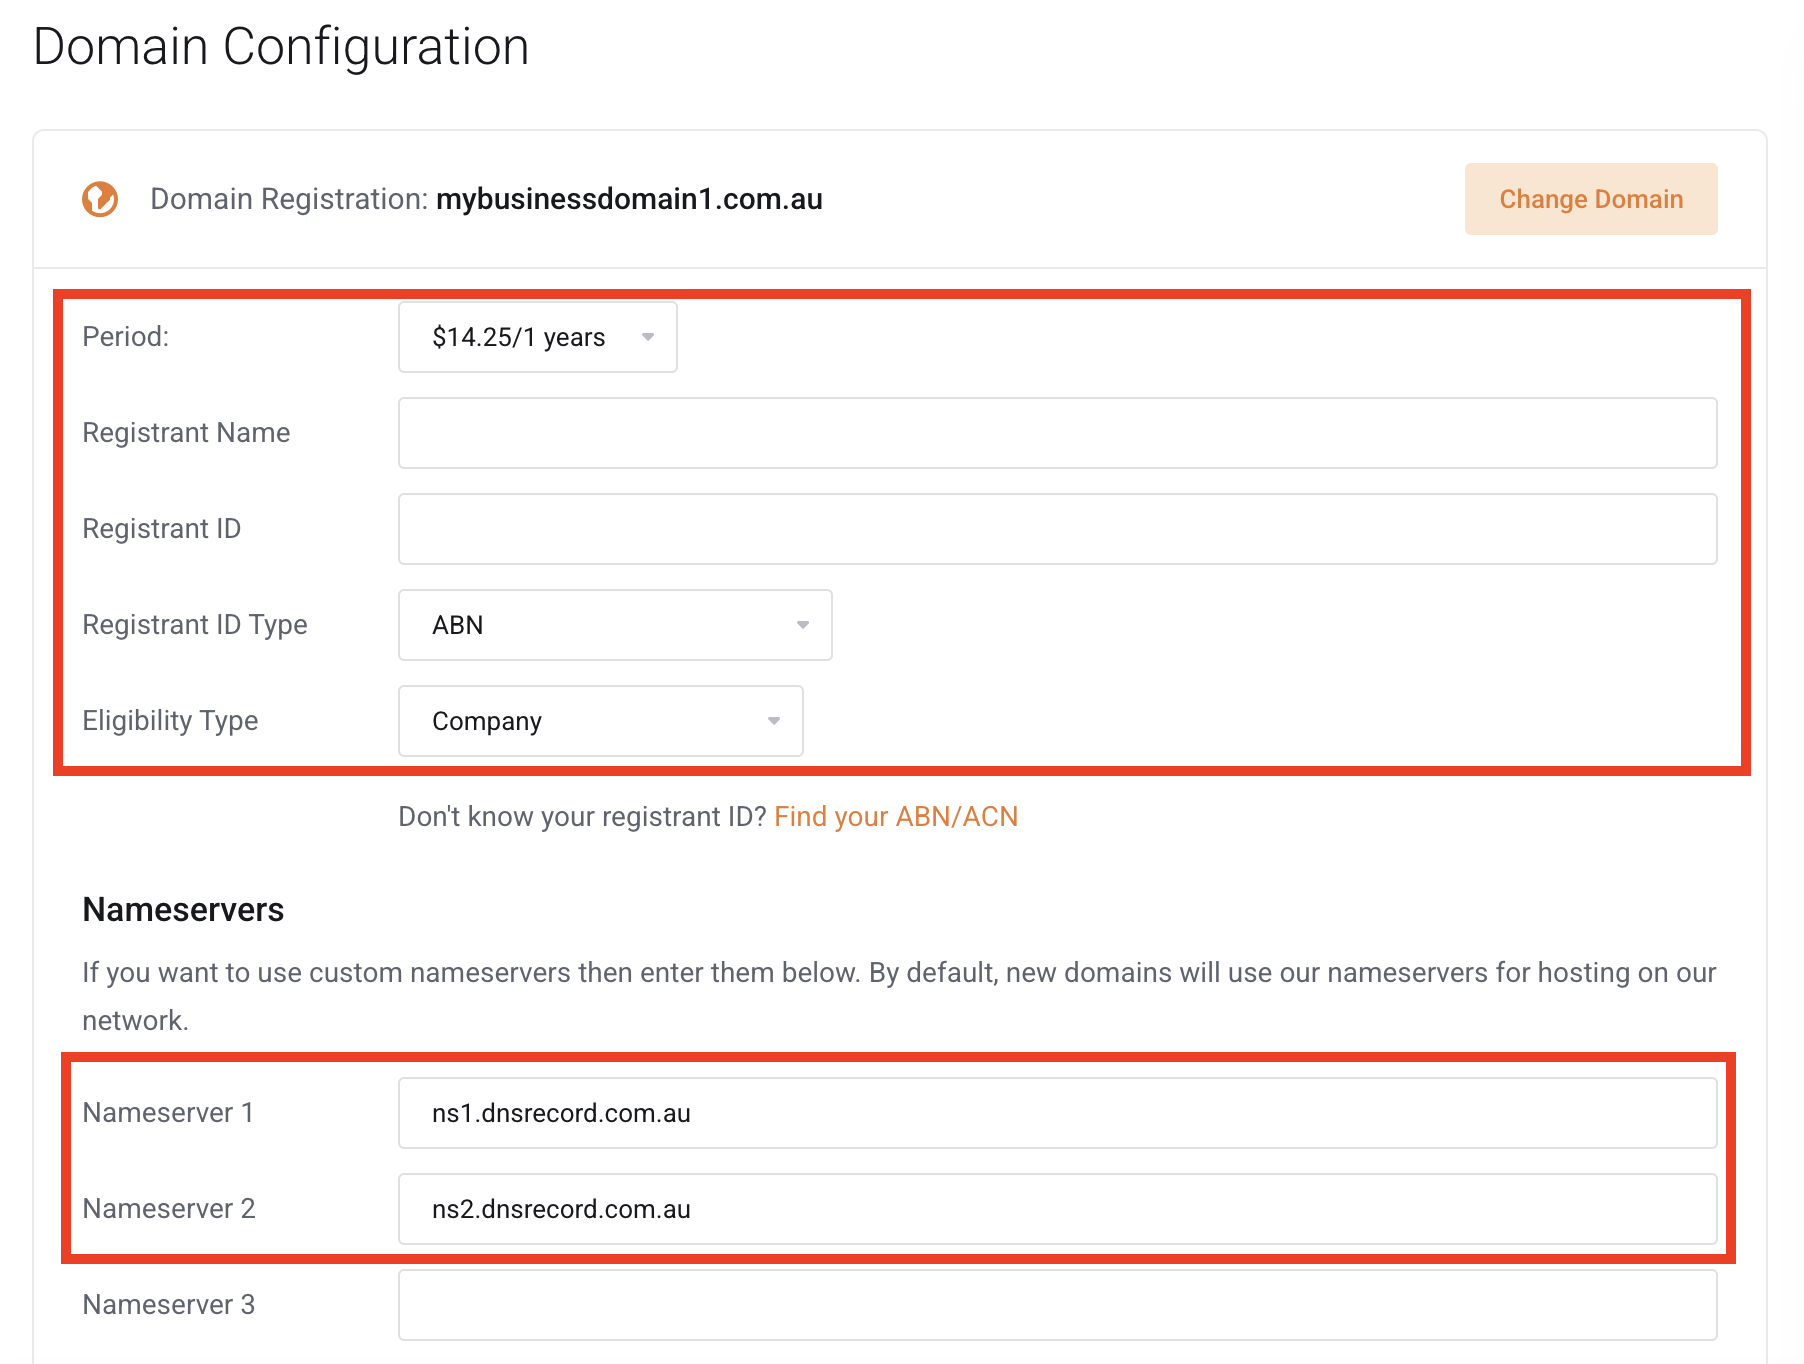Select the $14.25/1 years period value
1804x1364 pixels.
(x=518, y=337)
